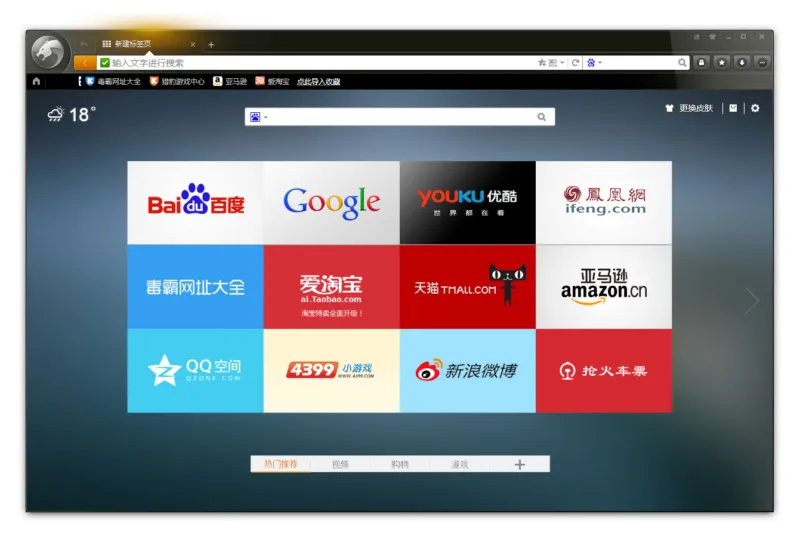Click the skin shirt icon in title bar

coord(712,37)
